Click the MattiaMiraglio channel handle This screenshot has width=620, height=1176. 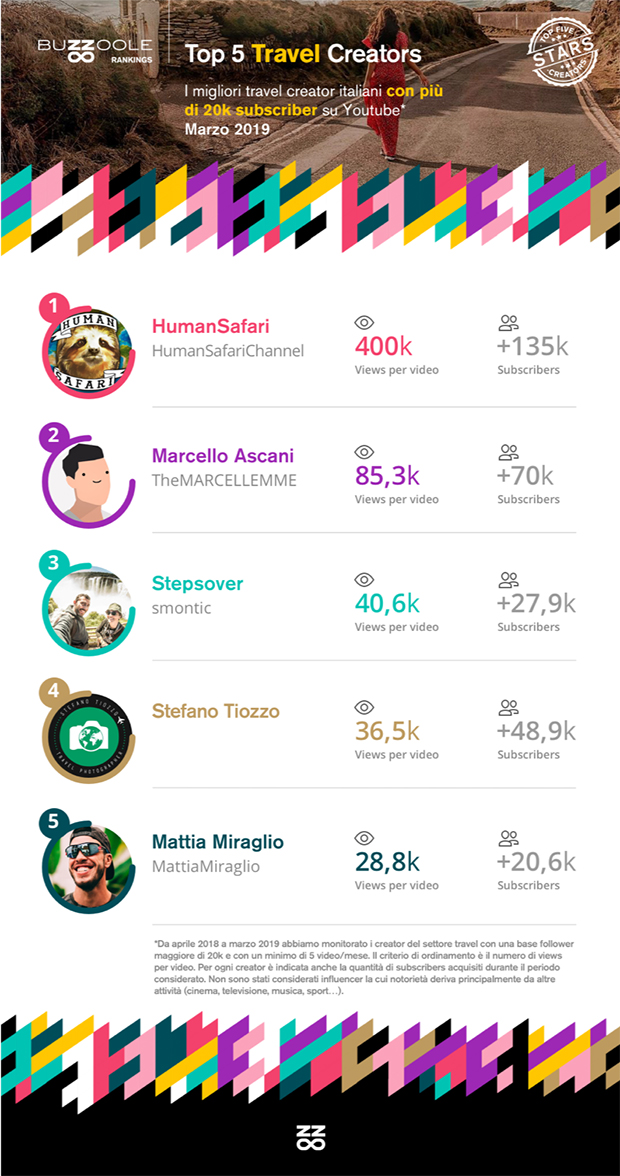(x=206, y=866)
